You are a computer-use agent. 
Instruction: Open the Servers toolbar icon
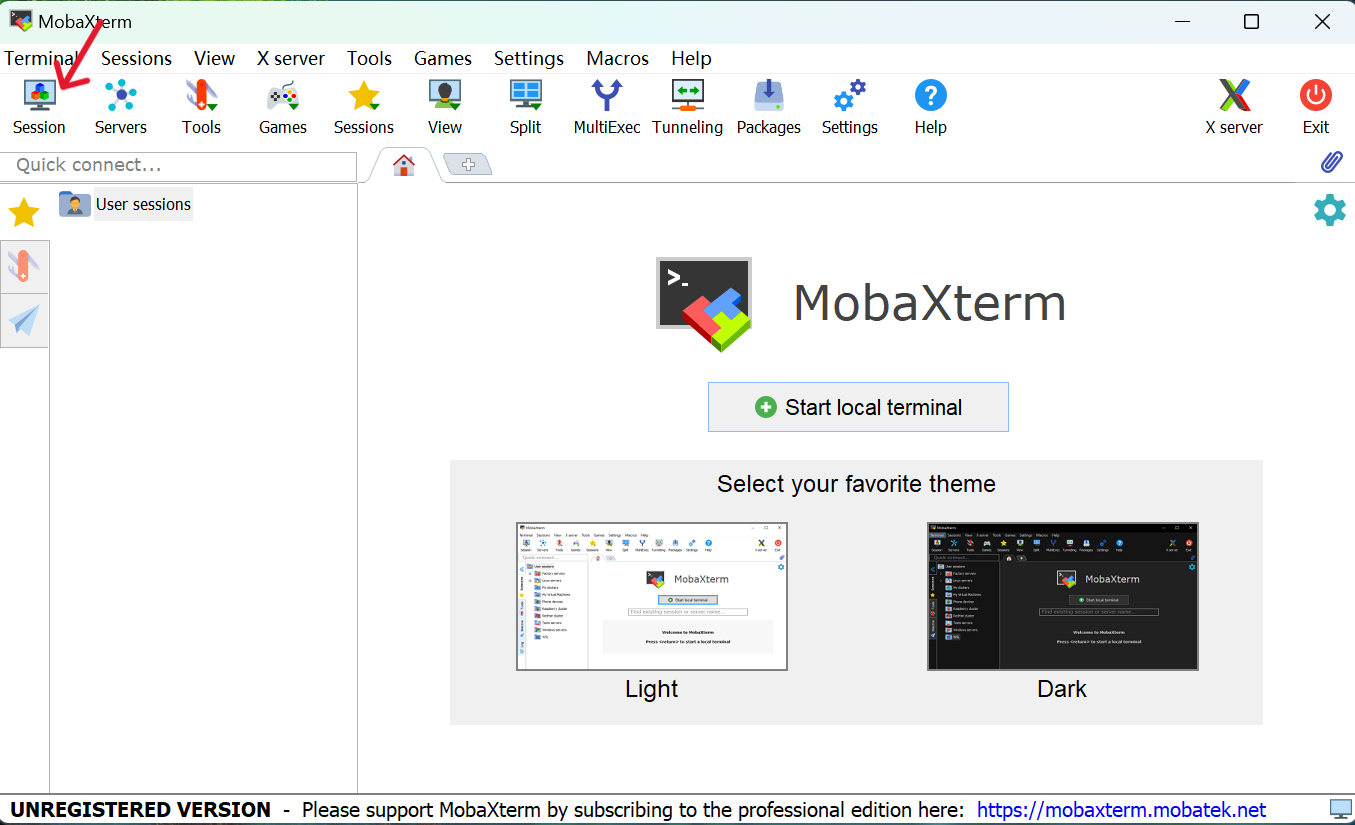click(x=121, y=108)
